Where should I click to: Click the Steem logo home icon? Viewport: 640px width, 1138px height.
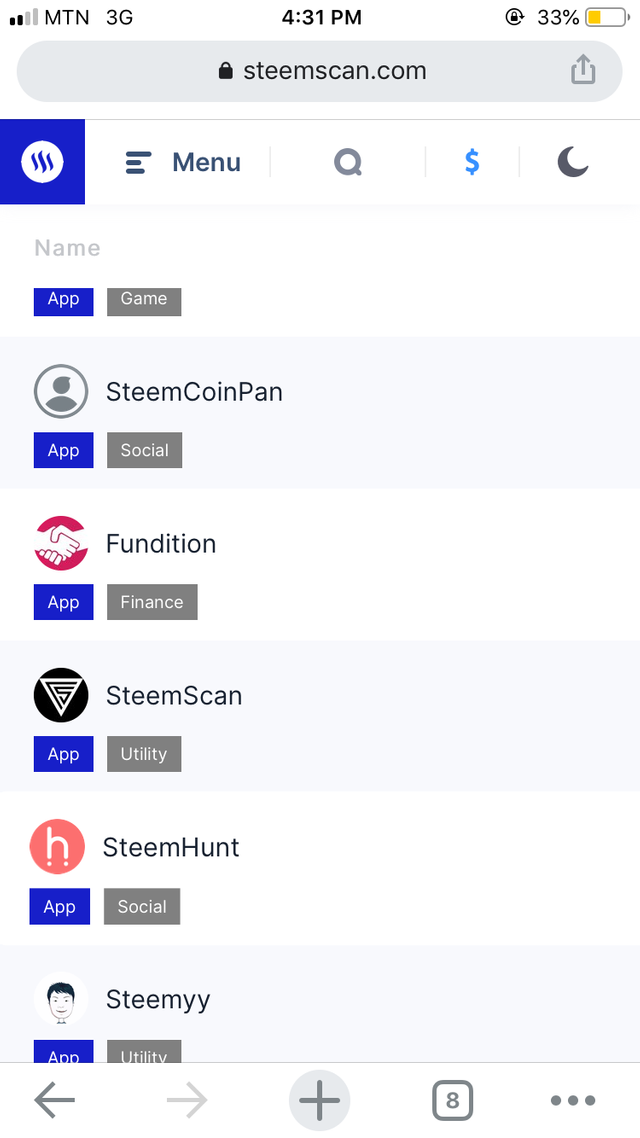[42, 162]
